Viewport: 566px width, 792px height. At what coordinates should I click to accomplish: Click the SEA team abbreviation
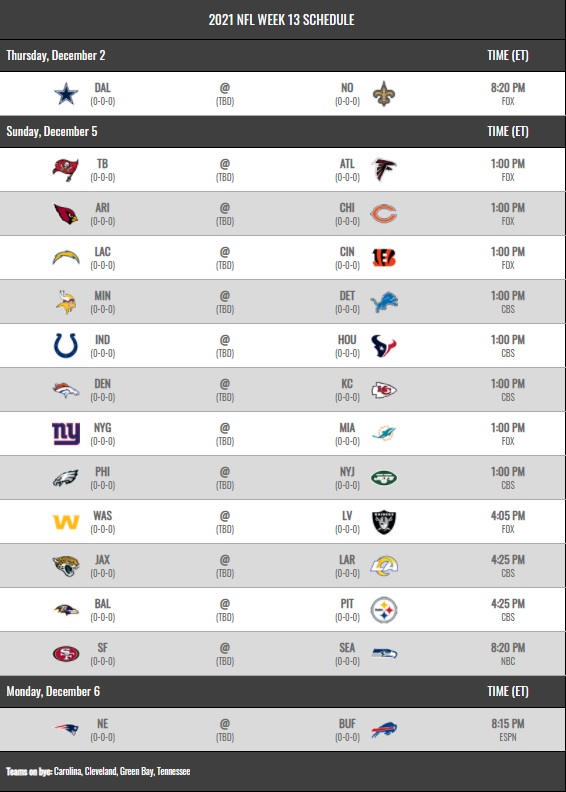tap(347, 648)
